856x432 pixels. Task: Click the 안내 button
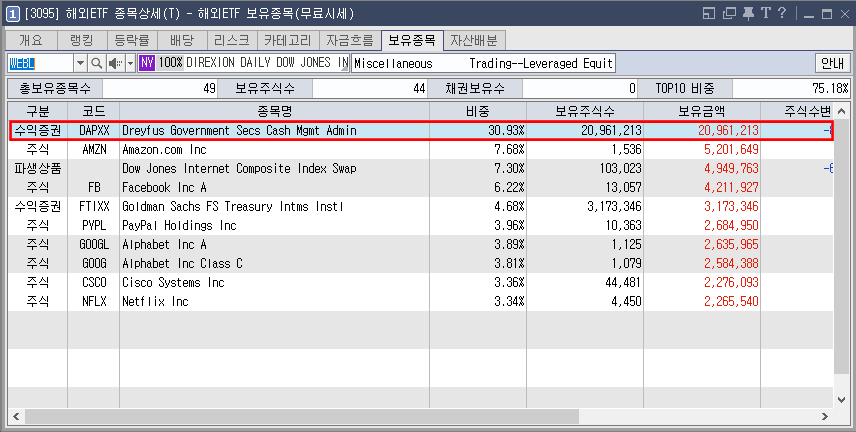pos(833,63)
